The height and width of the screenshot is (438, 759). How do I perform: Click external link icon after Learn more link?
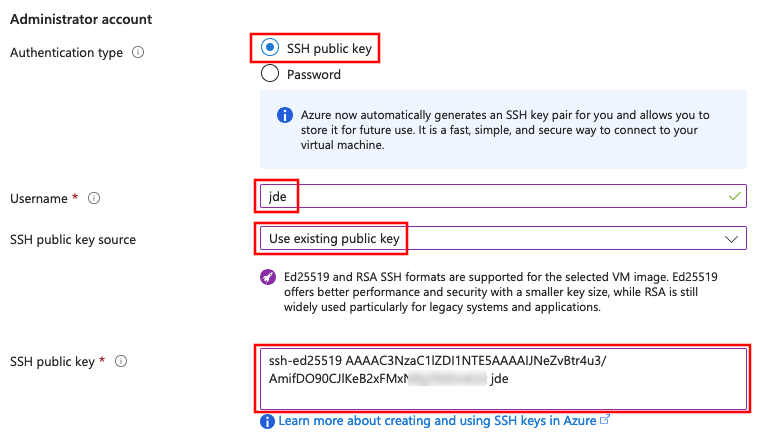[x=604, y=421]
